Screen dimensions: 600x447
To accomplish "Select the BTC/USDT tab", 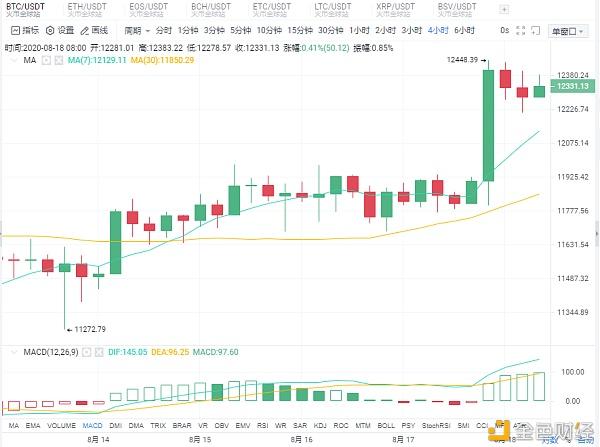I will coord(25,9).
